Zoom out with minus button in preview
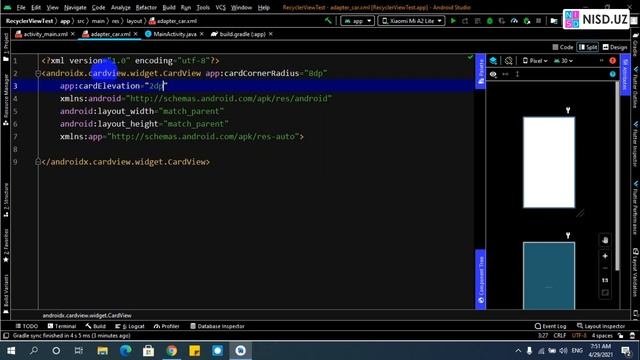The height and width of the screenshot is (360, 640). pos(605,268)
